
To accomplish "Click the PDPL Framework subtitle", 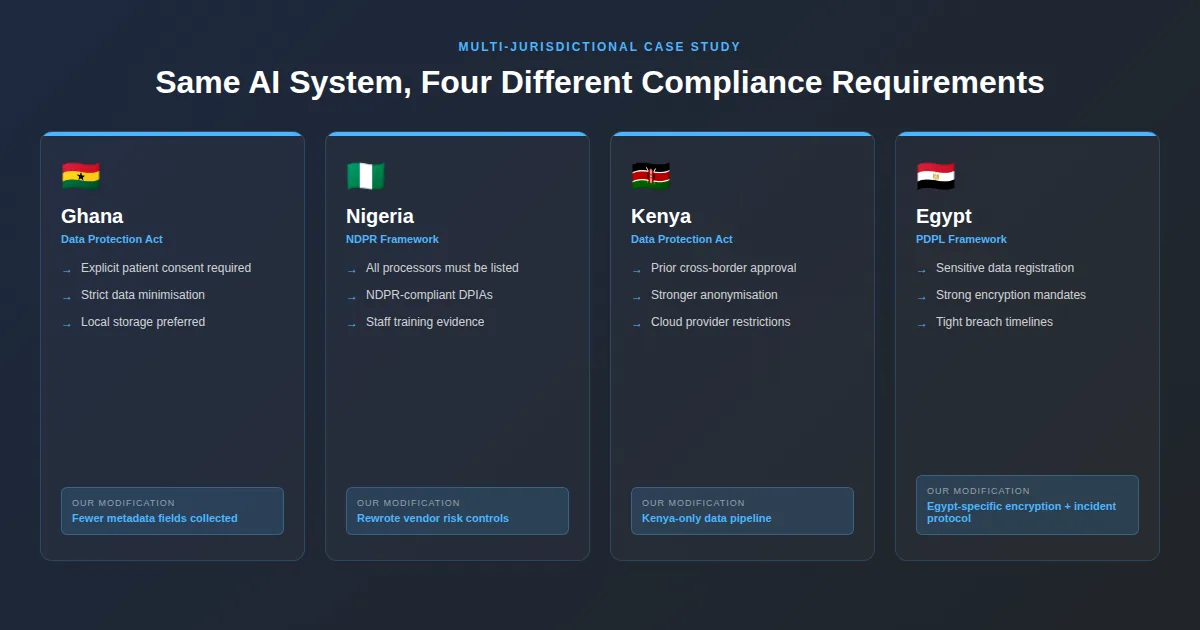I will pyautogui.click(x=961, y=239).
